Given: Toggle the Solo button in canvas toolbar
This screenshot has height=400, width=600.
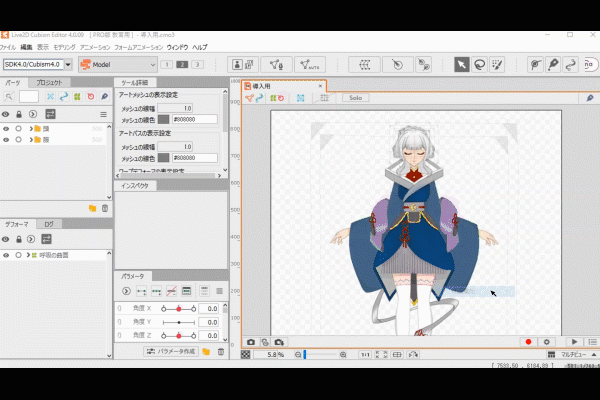Looking at the screenshot, I should pyautogui.click(x=355, y=98).
